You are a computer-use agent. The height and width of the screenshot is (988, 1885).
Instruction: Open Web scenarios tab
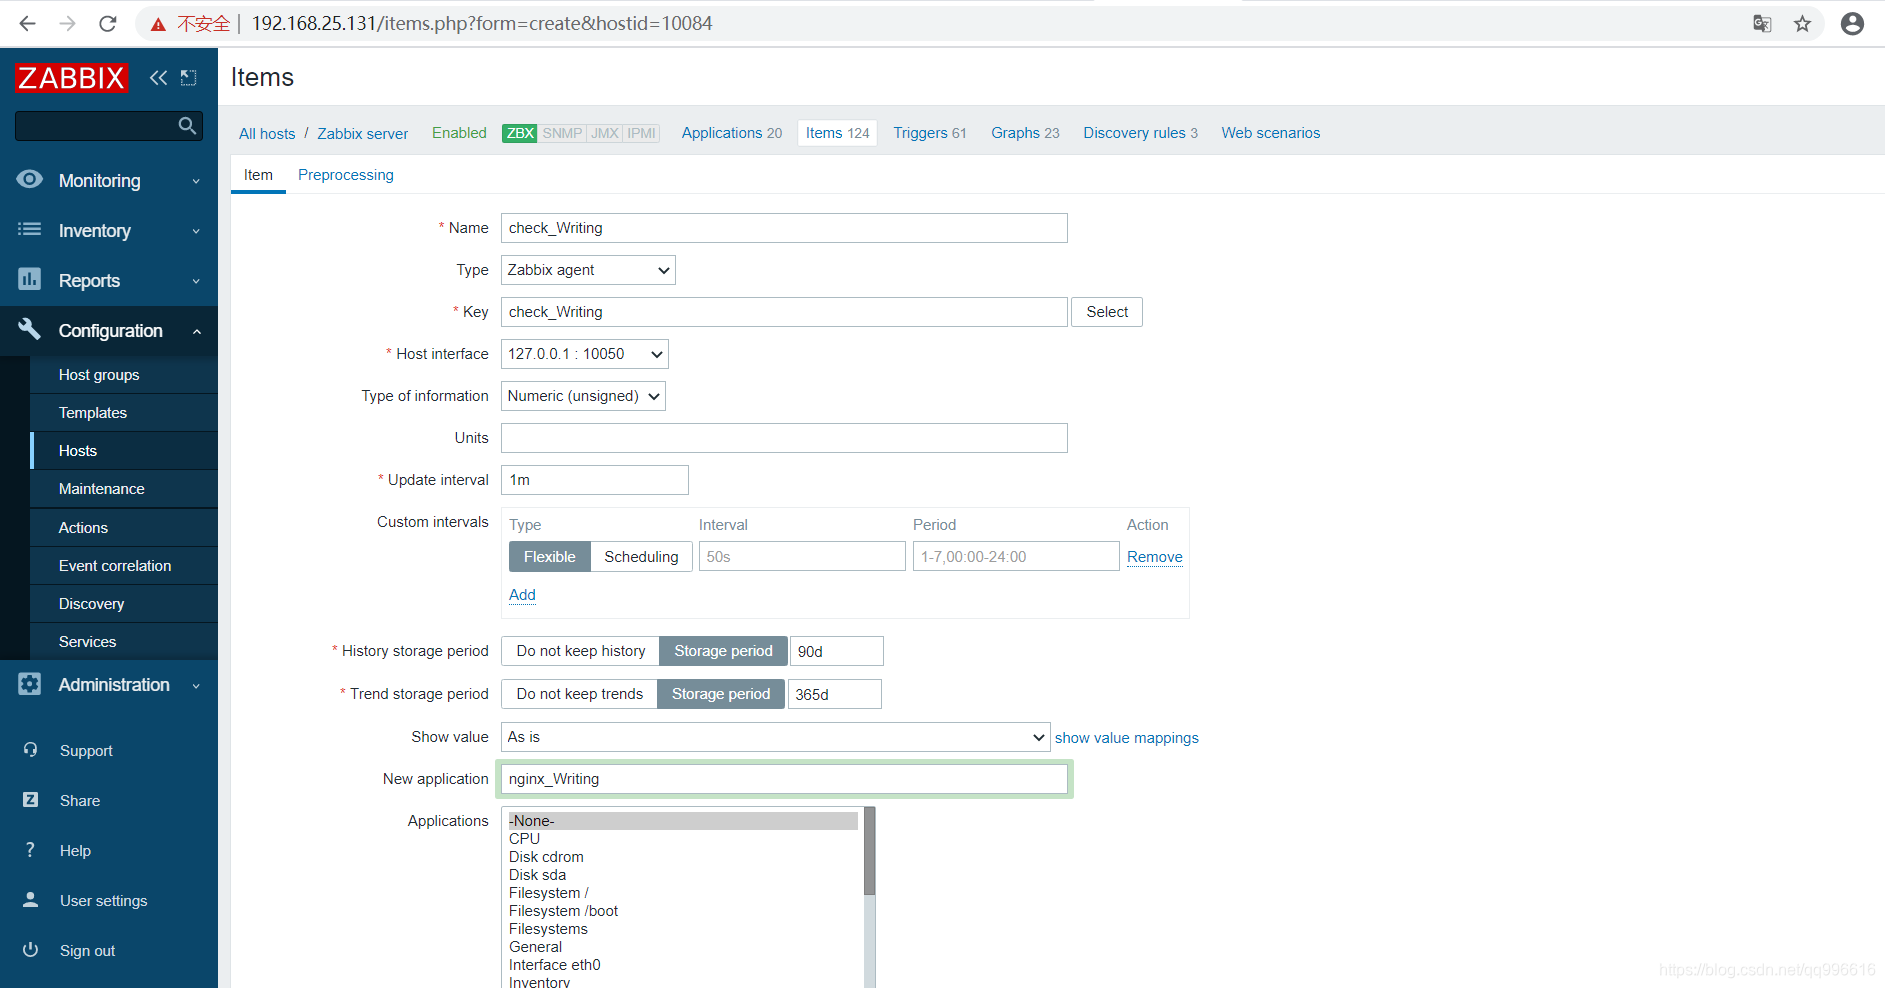pyautogui.click(x=1270, y=133)
